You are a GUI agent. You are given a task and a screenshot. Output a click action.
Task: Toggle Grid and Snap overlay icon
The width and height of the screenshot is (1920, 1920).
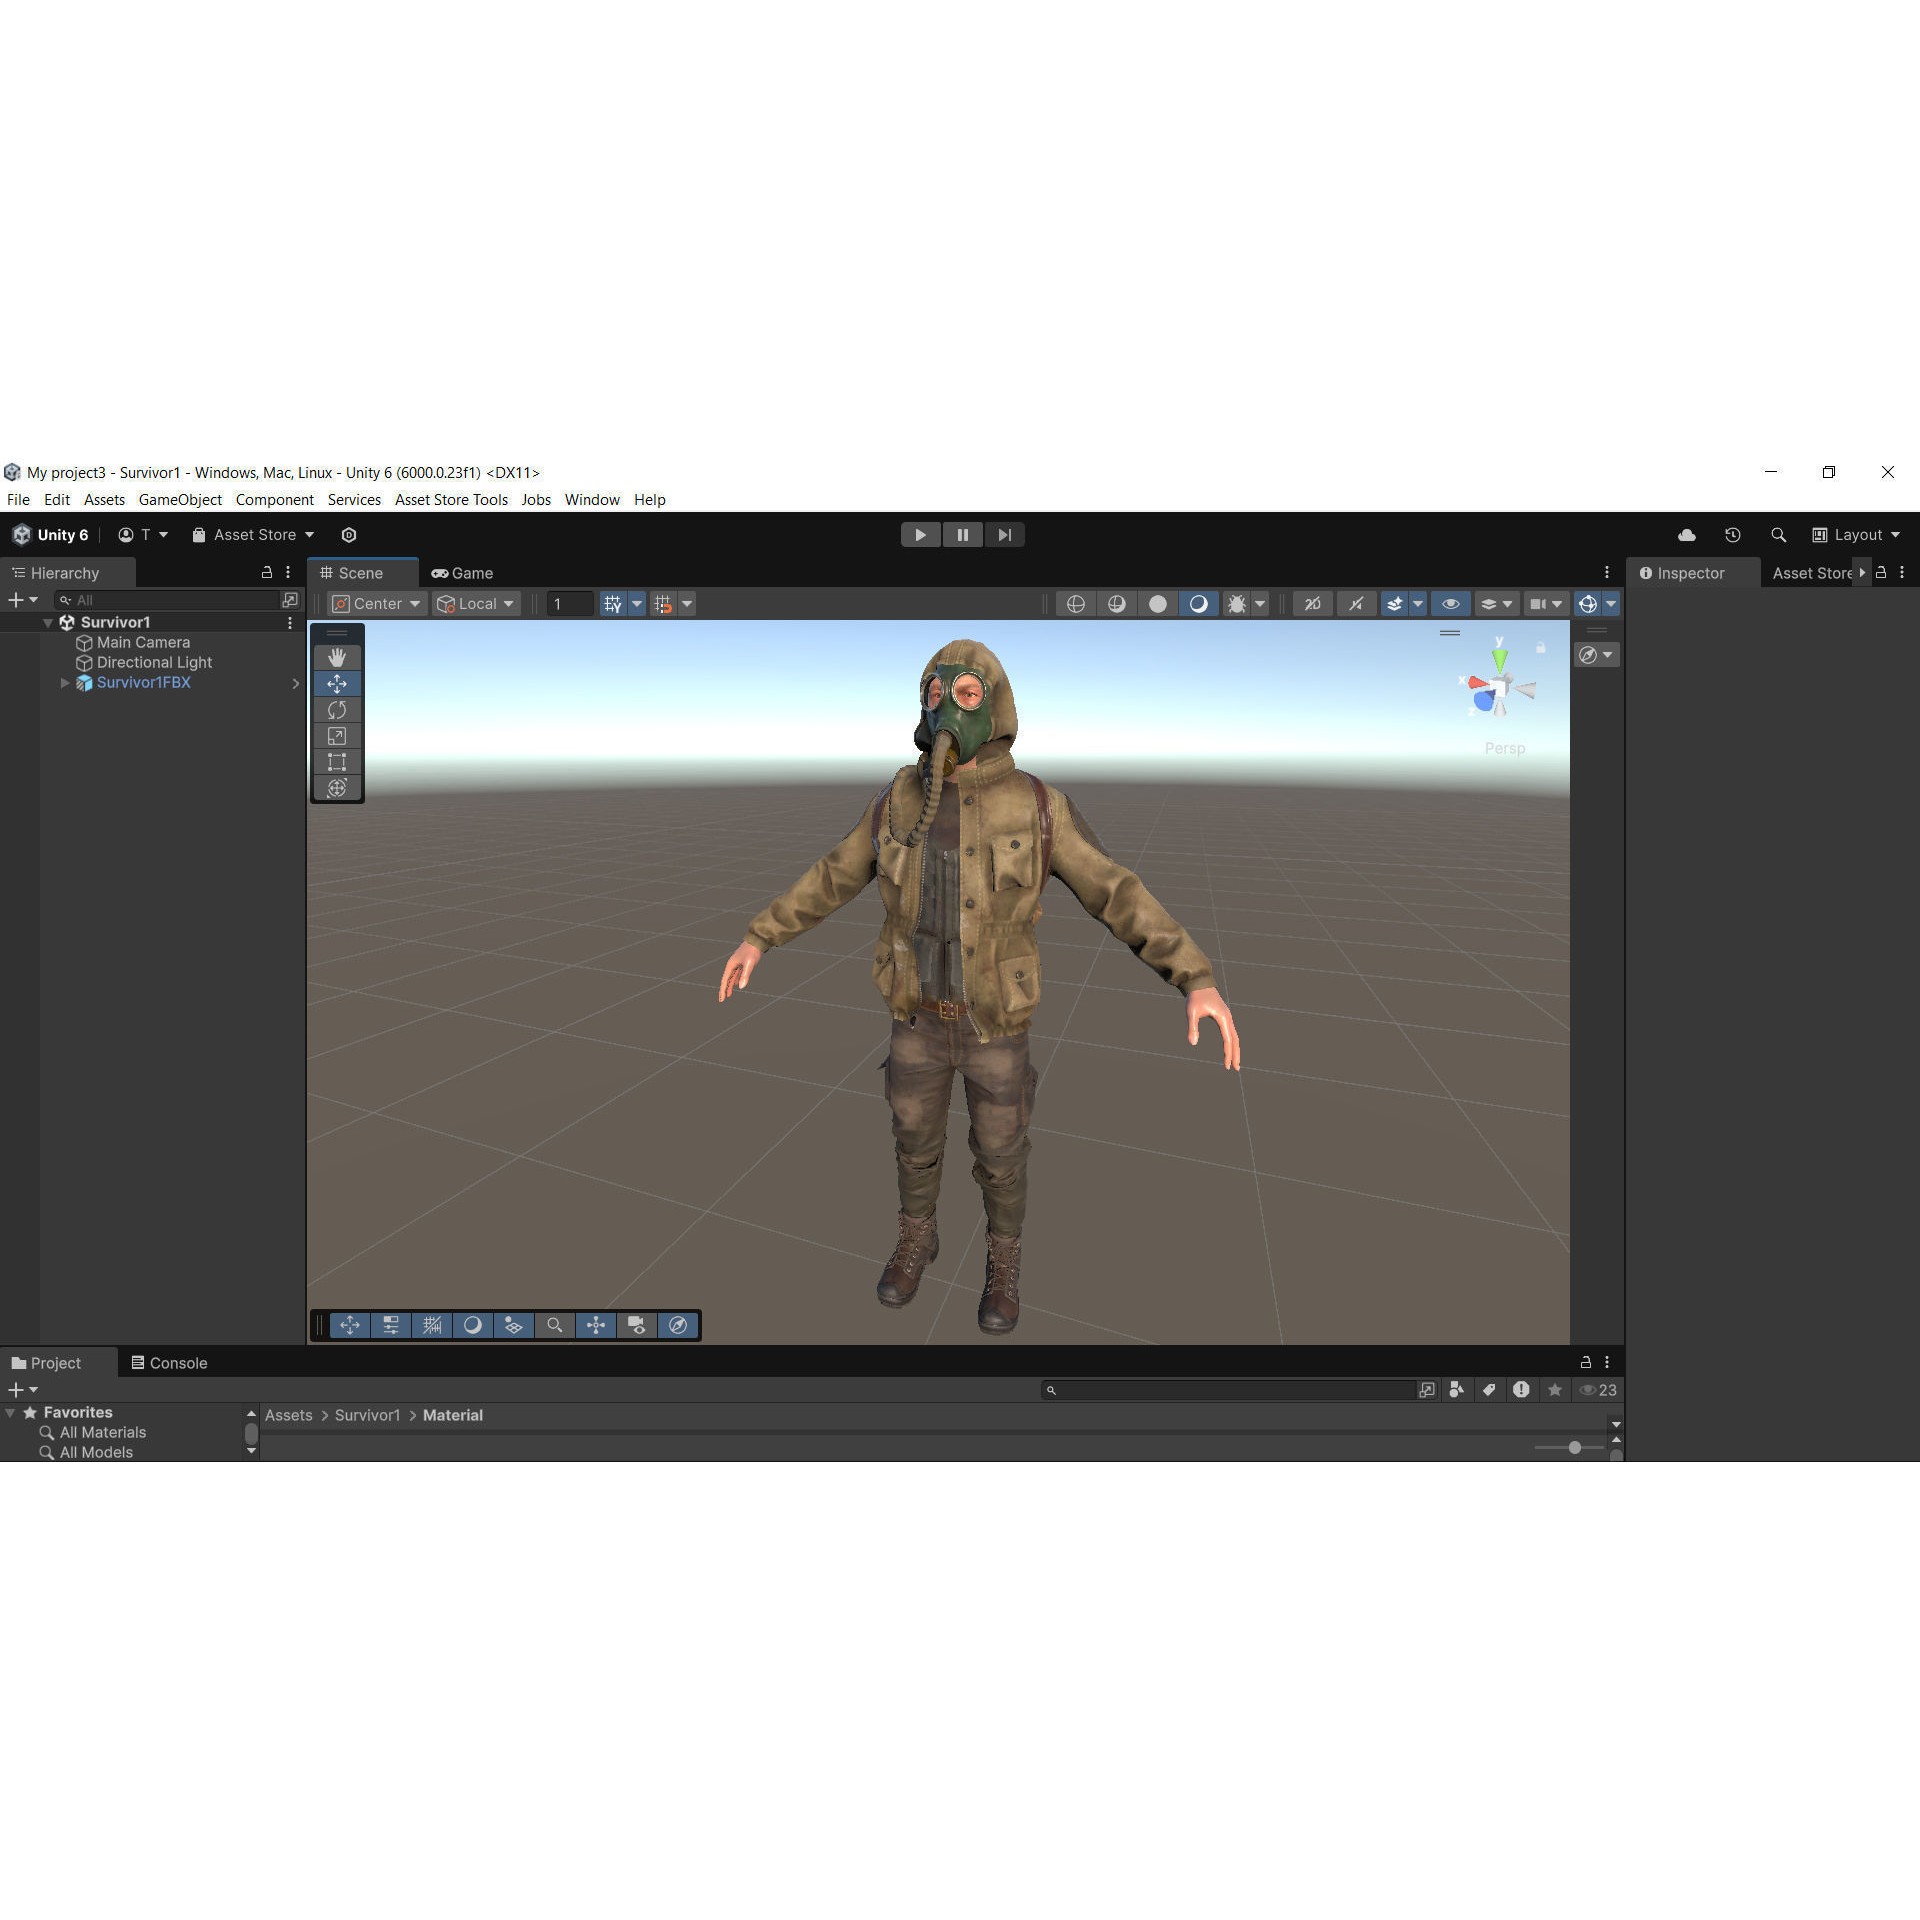click(432, 1325)
